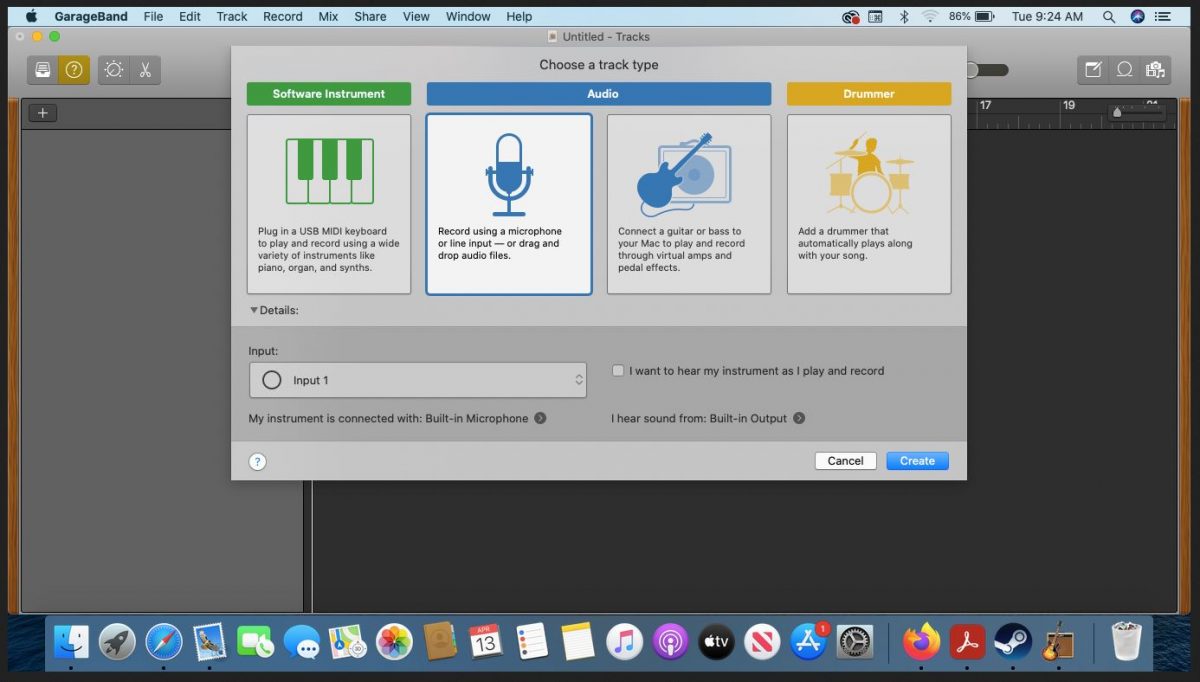The width and height of the screenshot is (1200, 682).
Task: Toggle the Library panel icon
Action: pos(41,69)
